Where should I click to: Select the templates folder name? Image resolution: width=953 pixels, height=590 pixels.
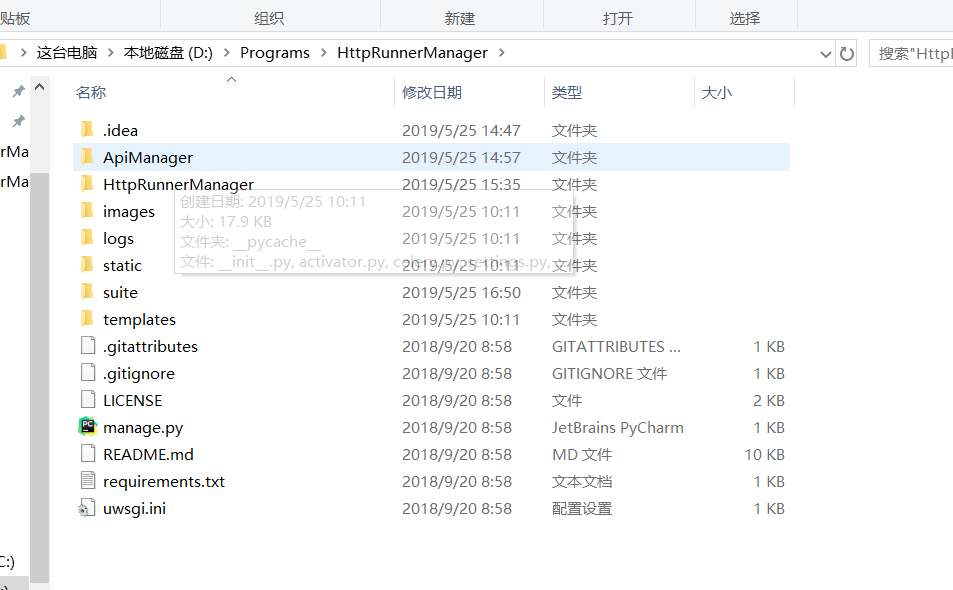click(x=139, y=320)
